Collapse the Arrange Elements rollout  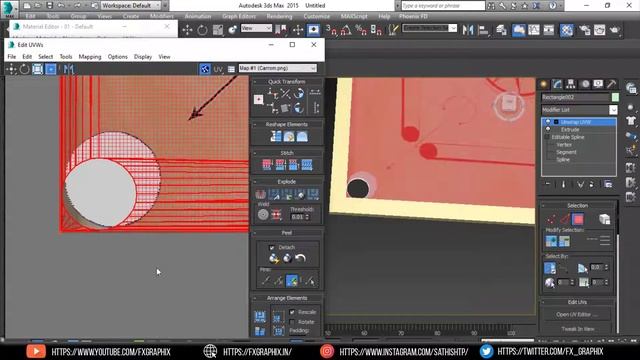click(x=287, y=298)
